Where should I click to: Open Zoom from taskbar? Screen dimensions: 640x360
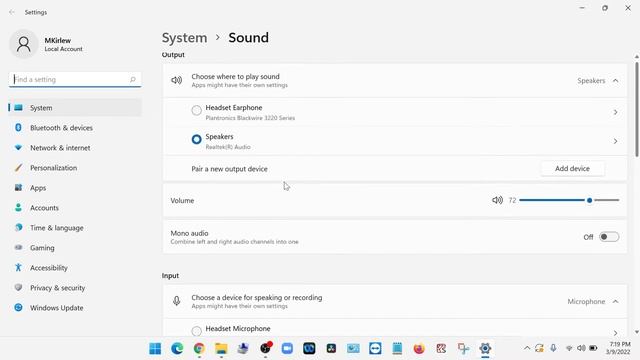coord(287,349)
